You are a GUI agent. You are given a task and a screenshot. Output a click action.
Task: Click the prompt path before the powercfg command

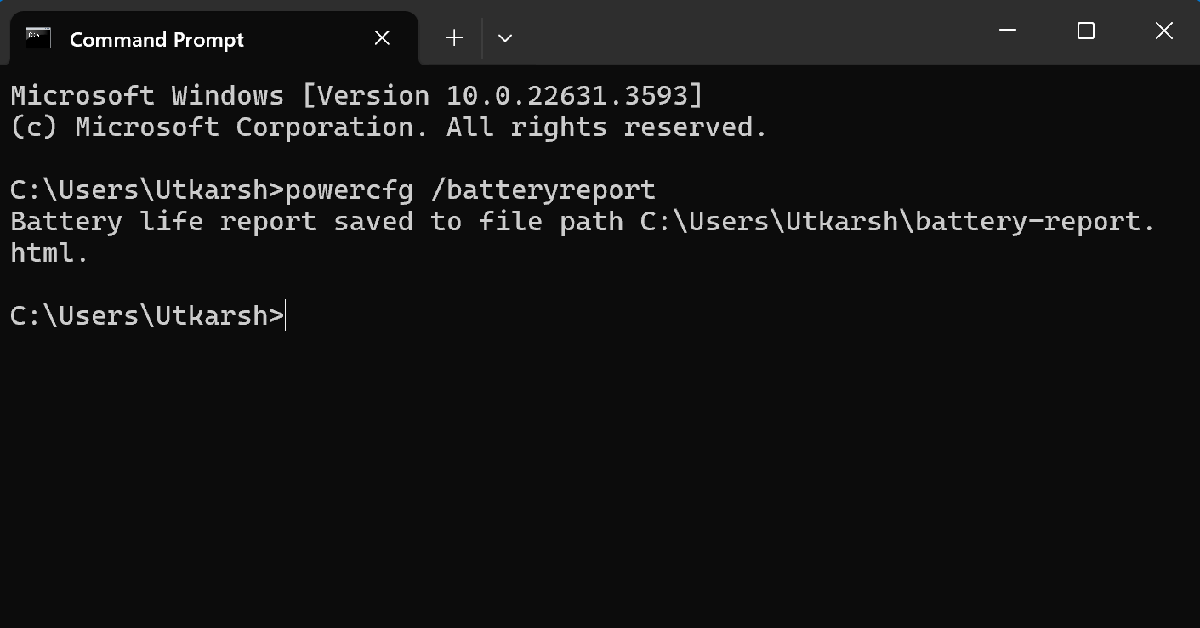146,190
